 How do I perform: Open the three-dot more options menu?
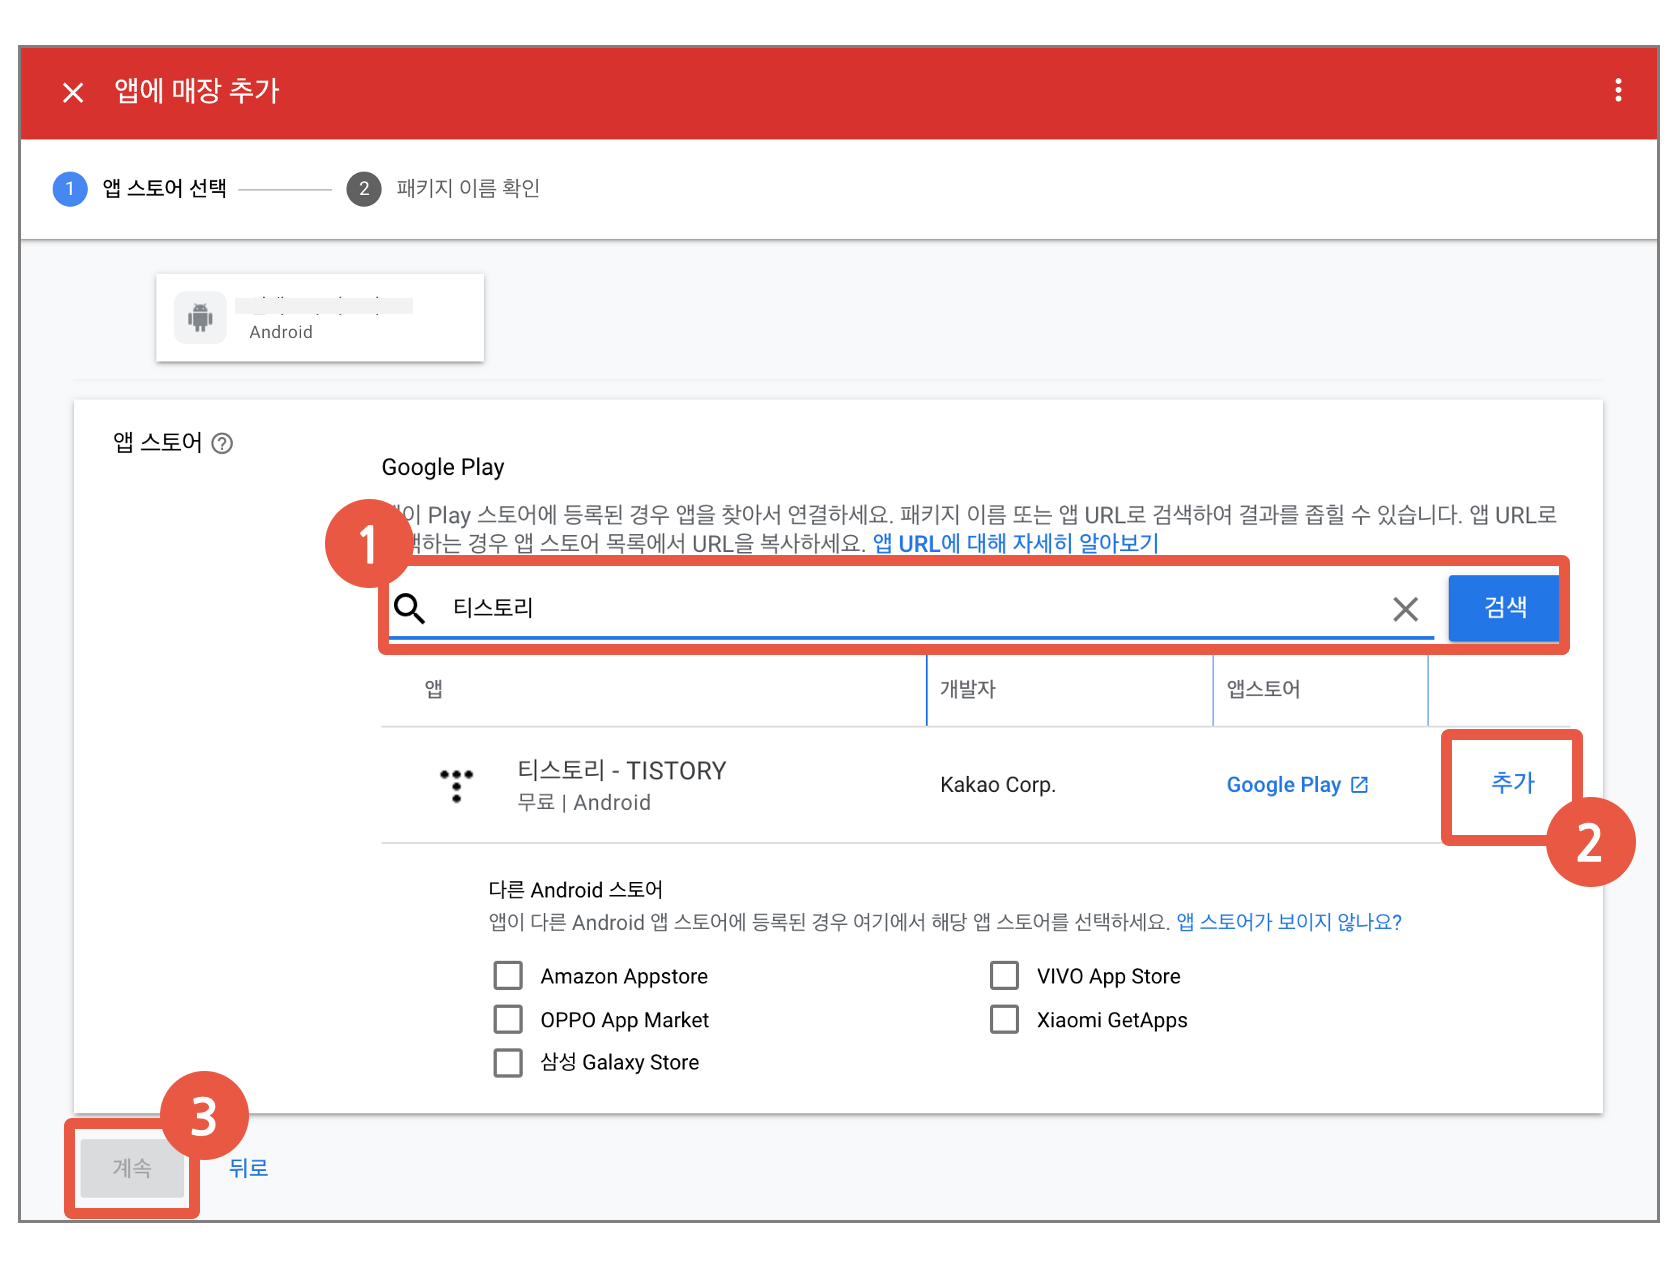click(x=1618, y=91)
